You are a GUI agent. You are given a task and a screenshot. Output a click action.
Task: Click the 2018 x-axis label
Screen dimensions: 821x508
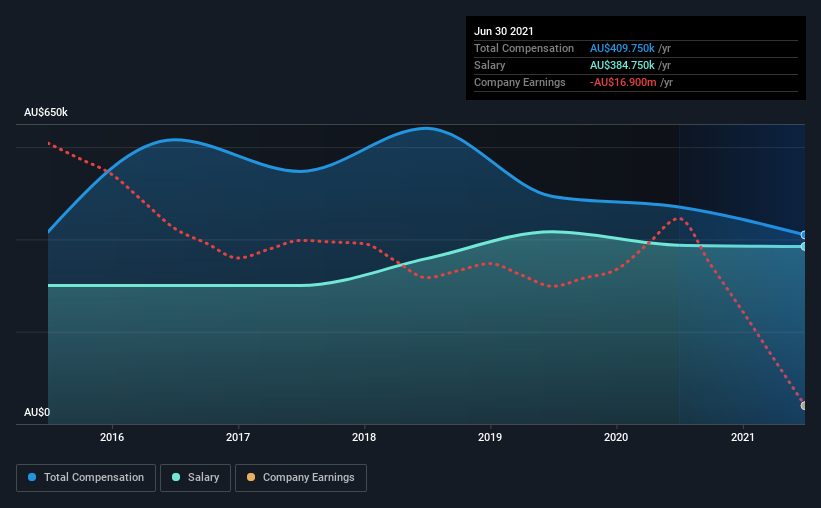364,437
